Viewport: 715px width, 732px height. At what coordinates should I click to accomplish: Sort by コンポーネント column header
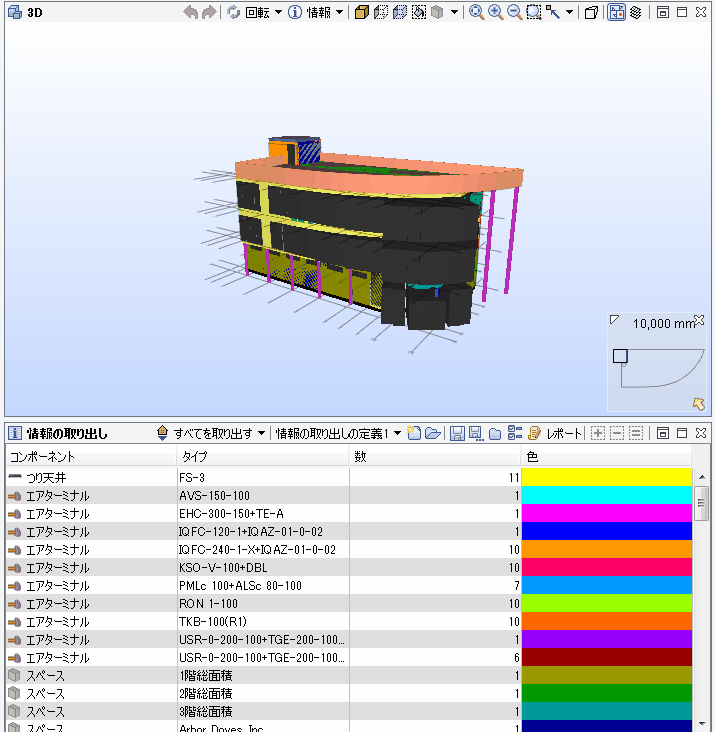91,457
